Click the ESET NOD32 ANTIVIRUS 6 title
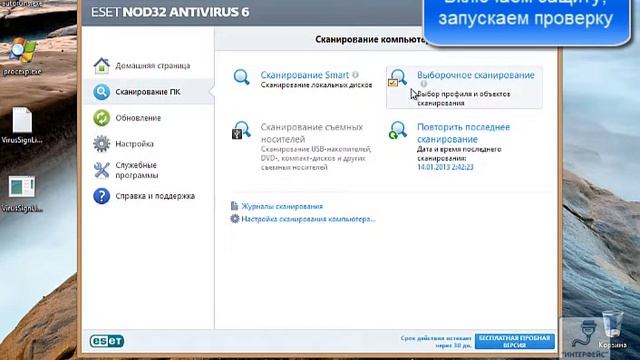Screen dimensions: 640x360 tap(170, 12)
